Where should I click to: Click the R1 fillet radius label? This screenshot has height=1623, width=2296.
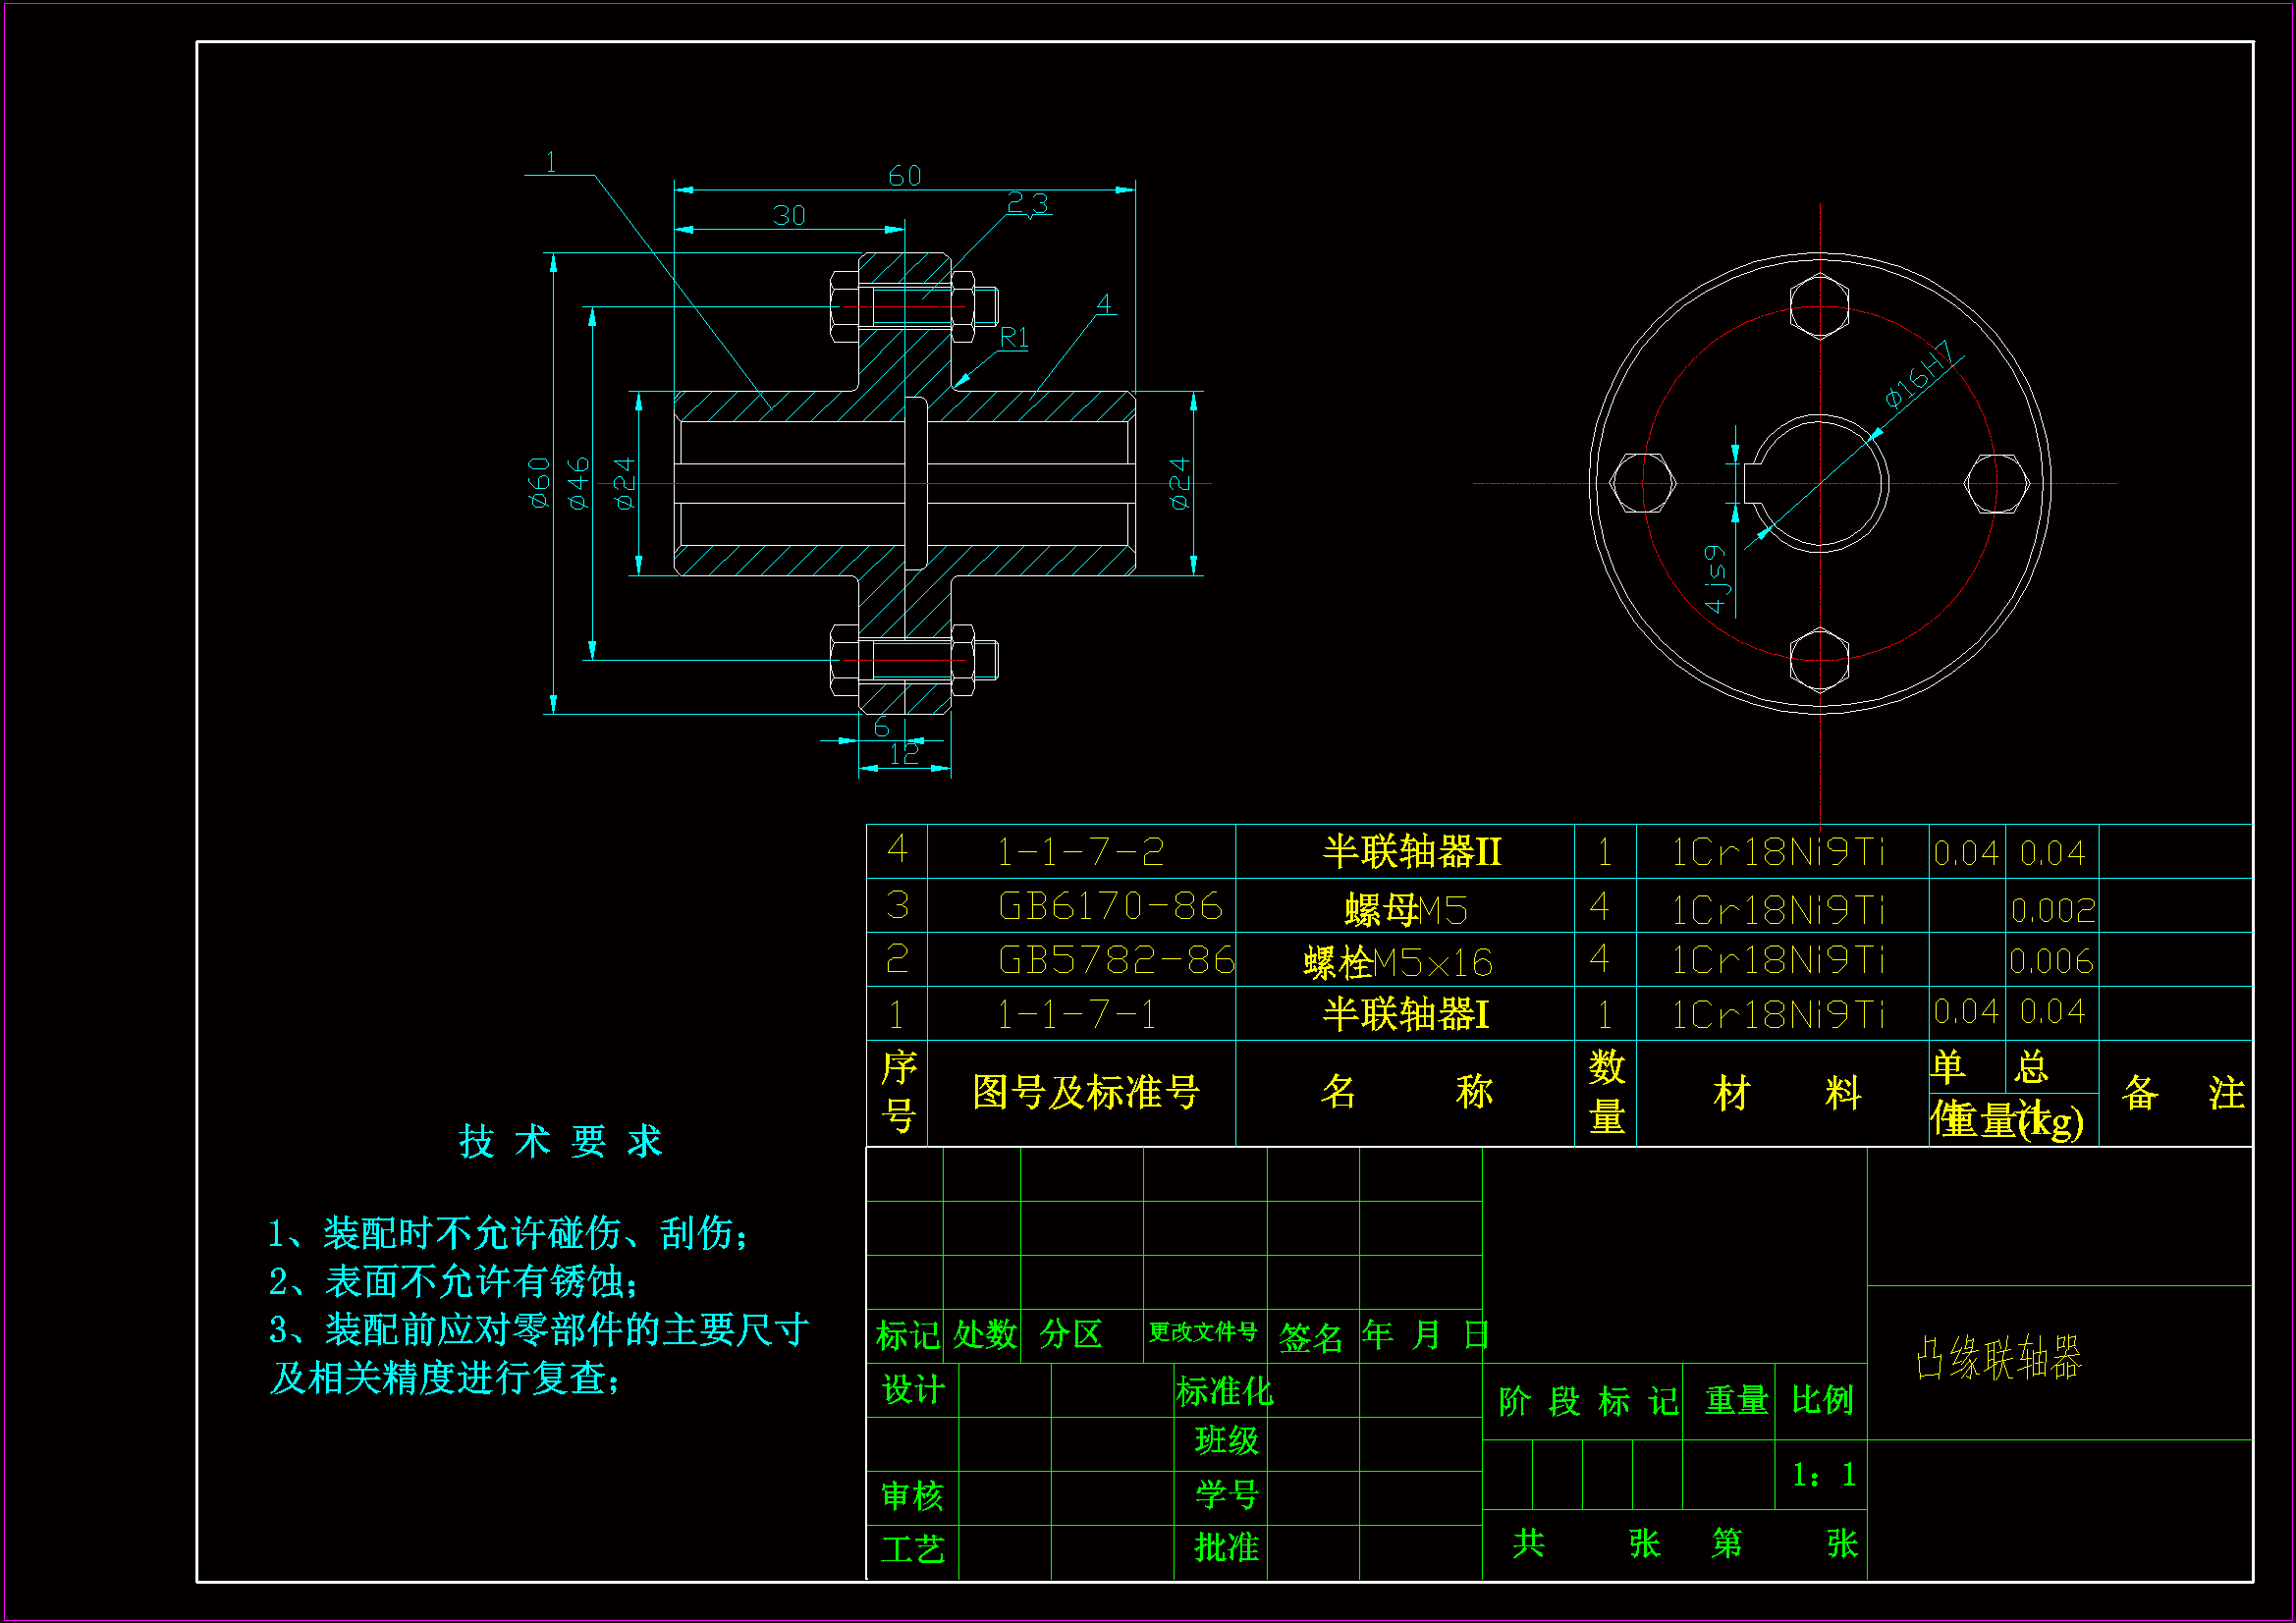pyautogui.click(x=1014, y=338)
